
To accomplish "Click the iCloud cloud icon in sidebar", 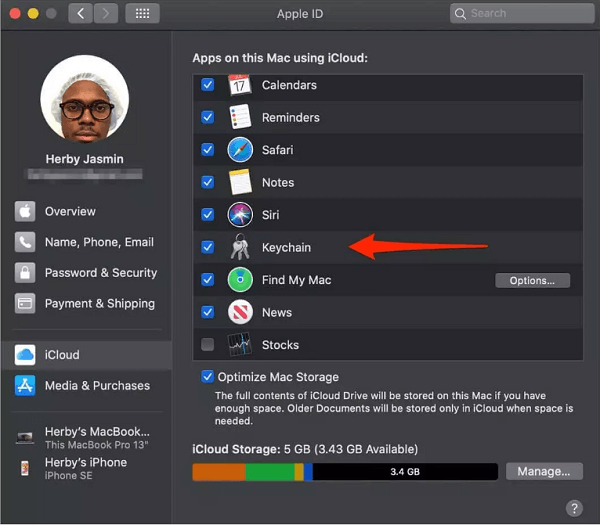I will pyautogui.click(x=25, y=355).
